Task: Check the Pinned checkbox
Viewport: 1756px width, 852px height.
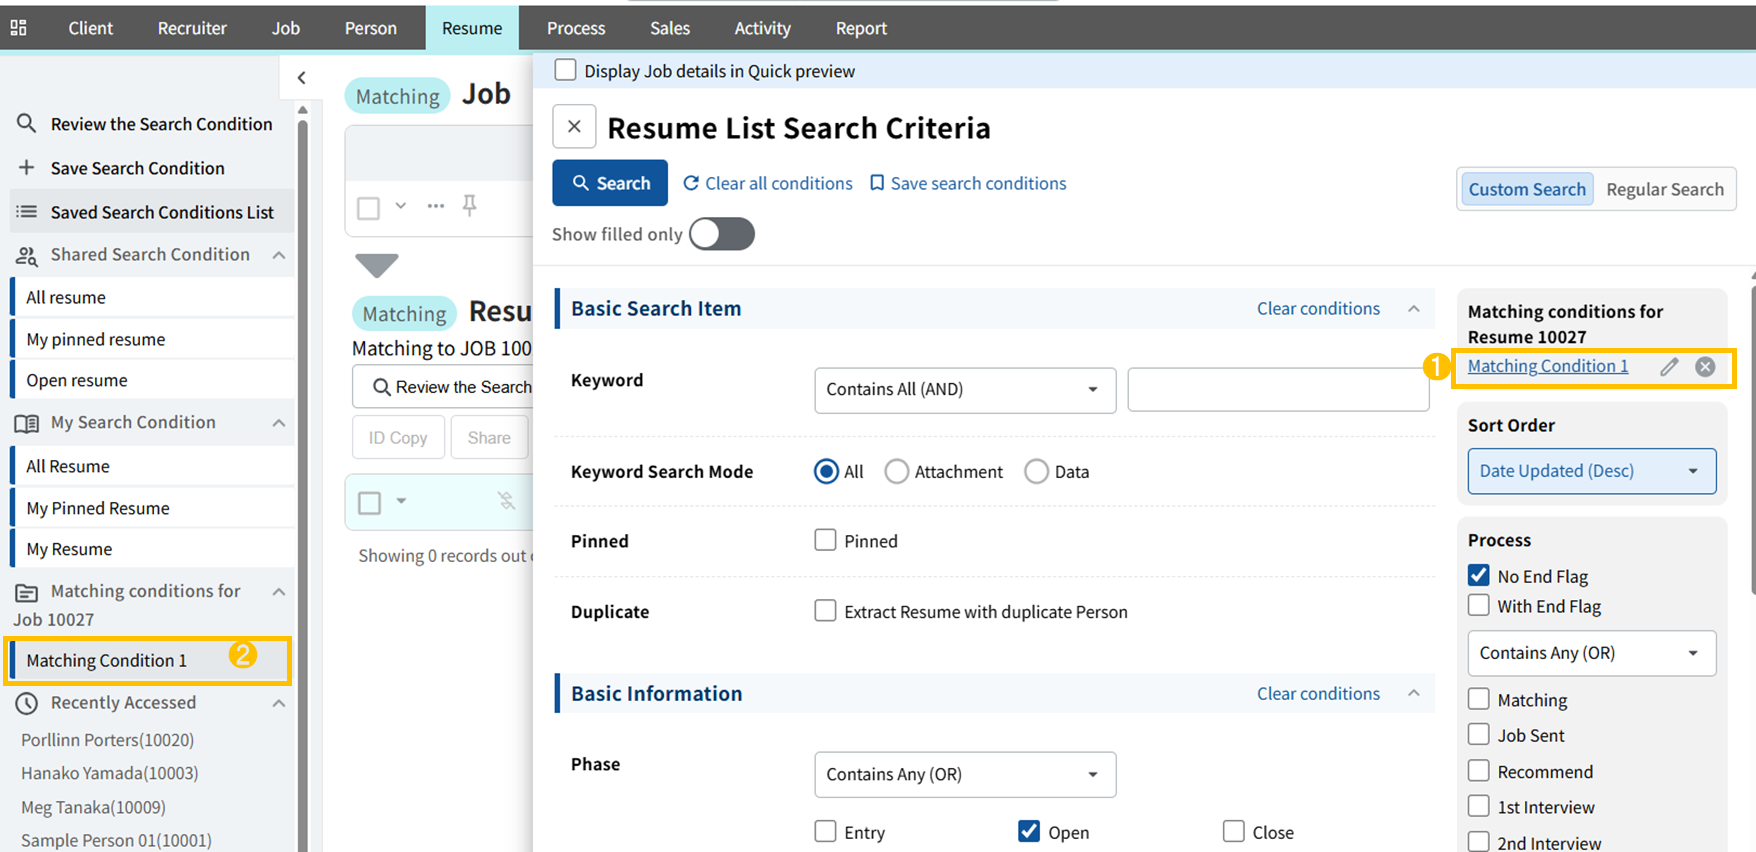Action: click(x=825, y=541)
